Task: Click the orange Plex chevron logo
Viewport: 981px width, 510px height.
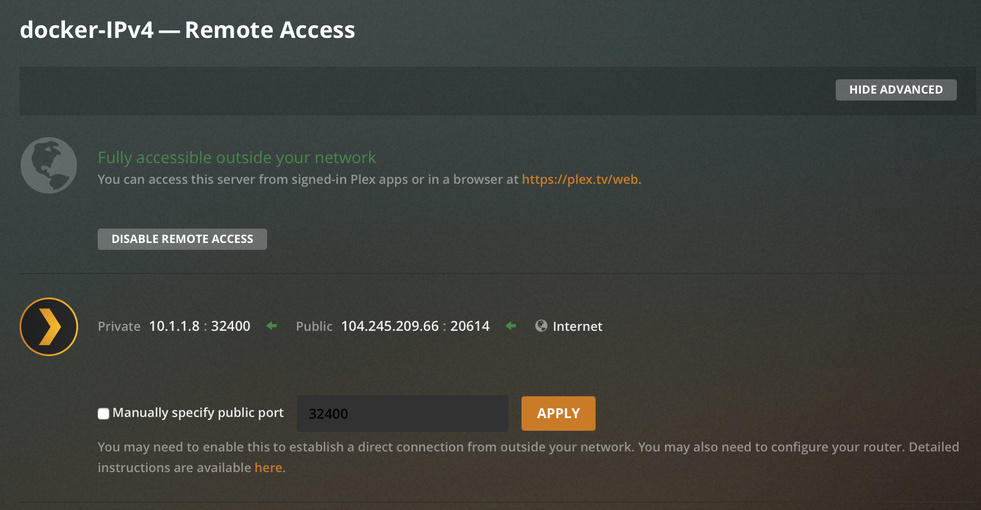Action: tap(49, 326)
